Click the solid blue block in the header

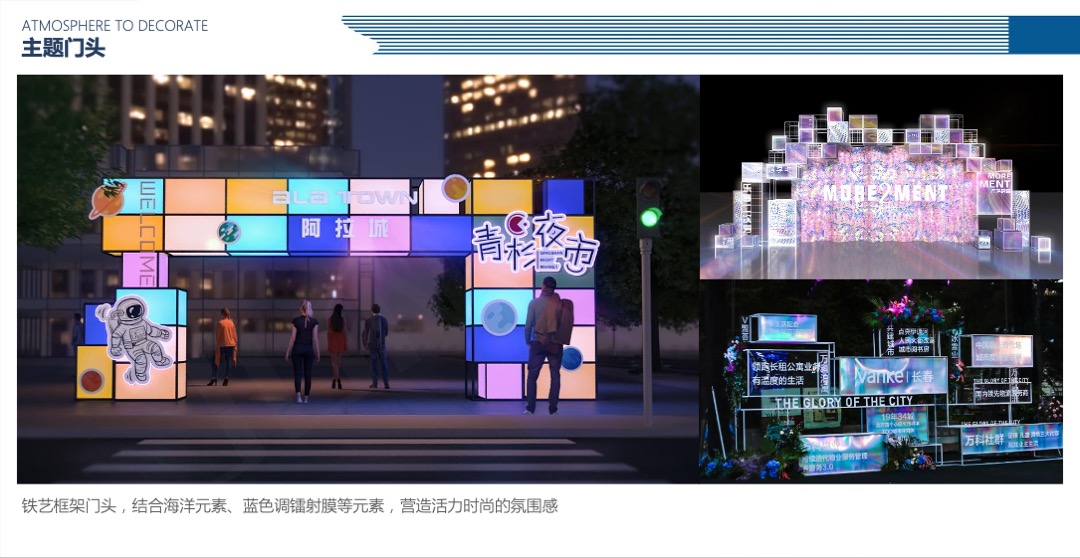coord(1042,34)
